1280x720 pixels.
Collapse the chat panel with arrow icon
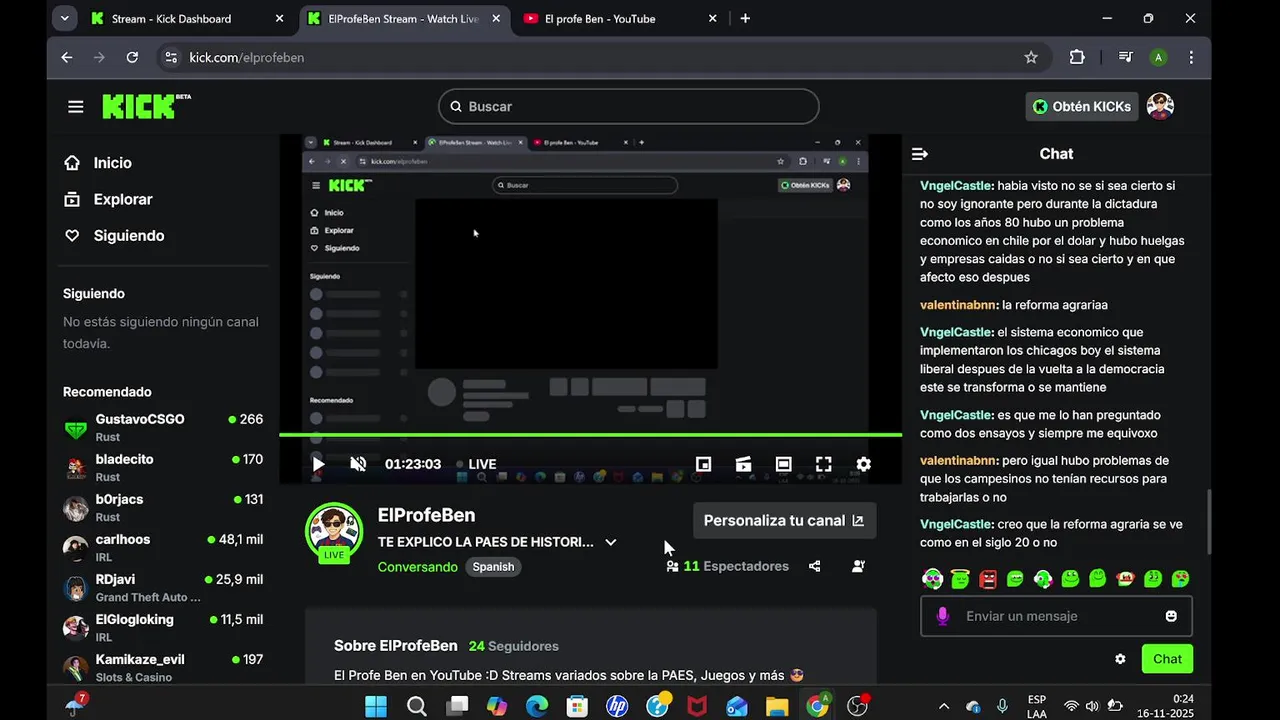click(920, 154)
